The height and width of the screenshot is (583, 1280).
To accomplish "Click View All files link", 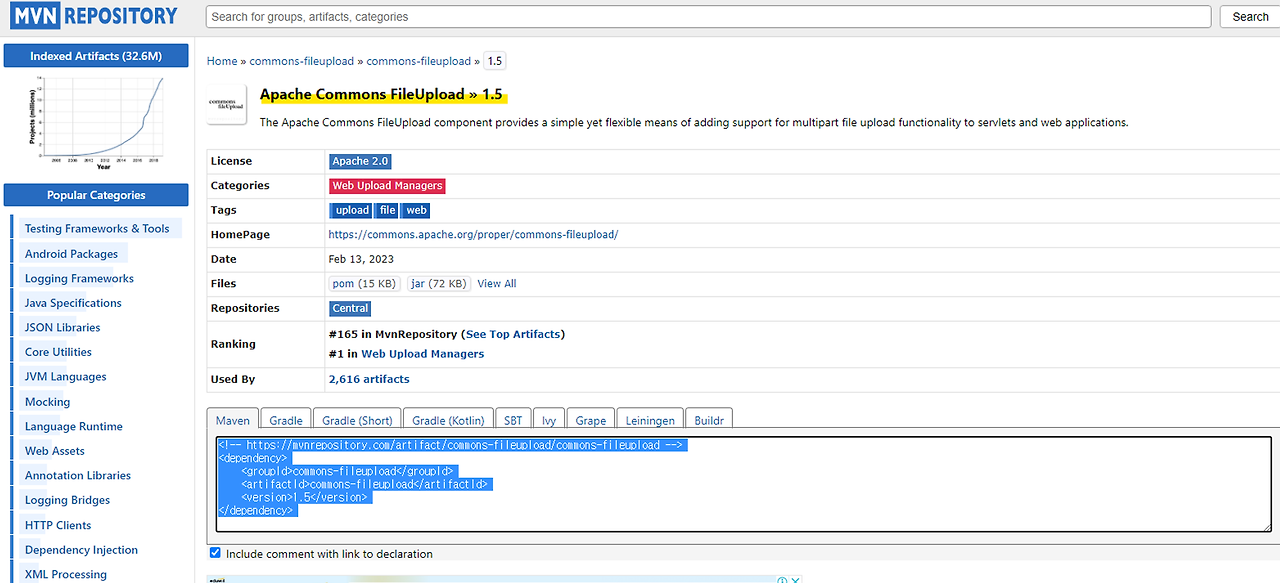I will point(497,284).
